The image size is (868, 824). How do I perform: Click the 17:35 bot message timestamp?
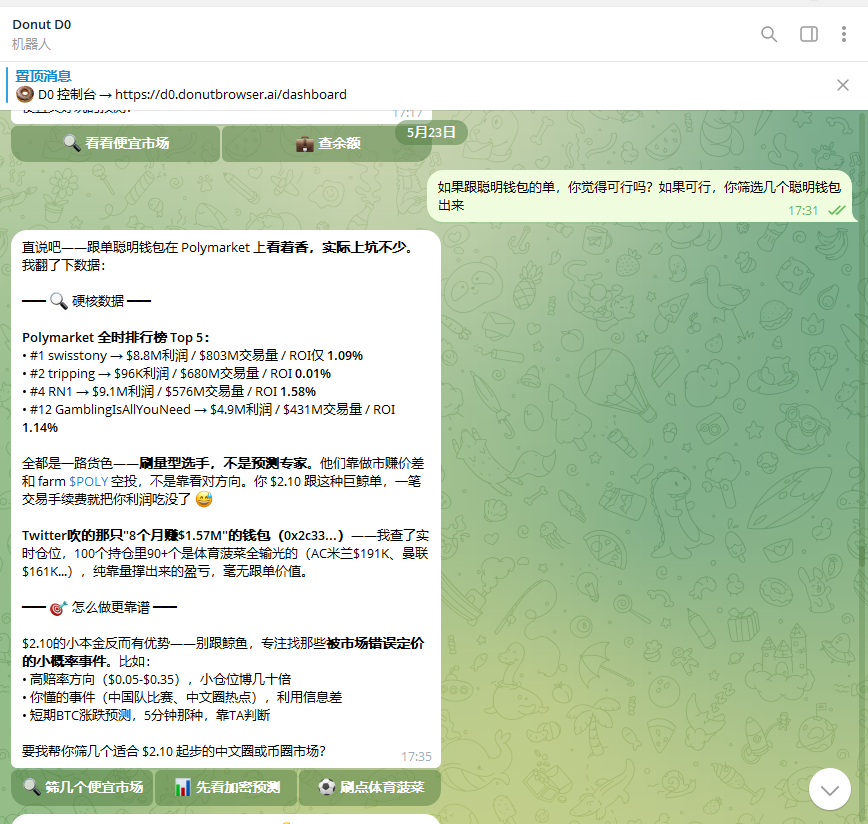[416, 756]
